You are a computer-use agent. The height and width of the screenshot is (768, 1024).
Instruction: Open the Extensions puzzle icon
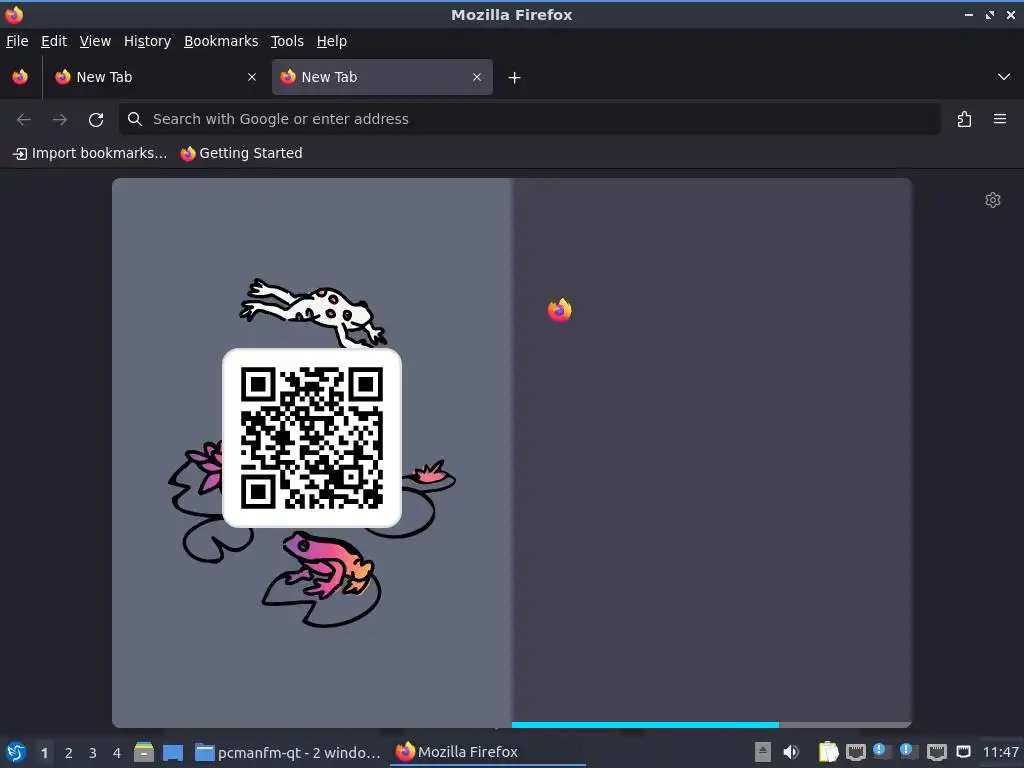(x=964, y=120)
